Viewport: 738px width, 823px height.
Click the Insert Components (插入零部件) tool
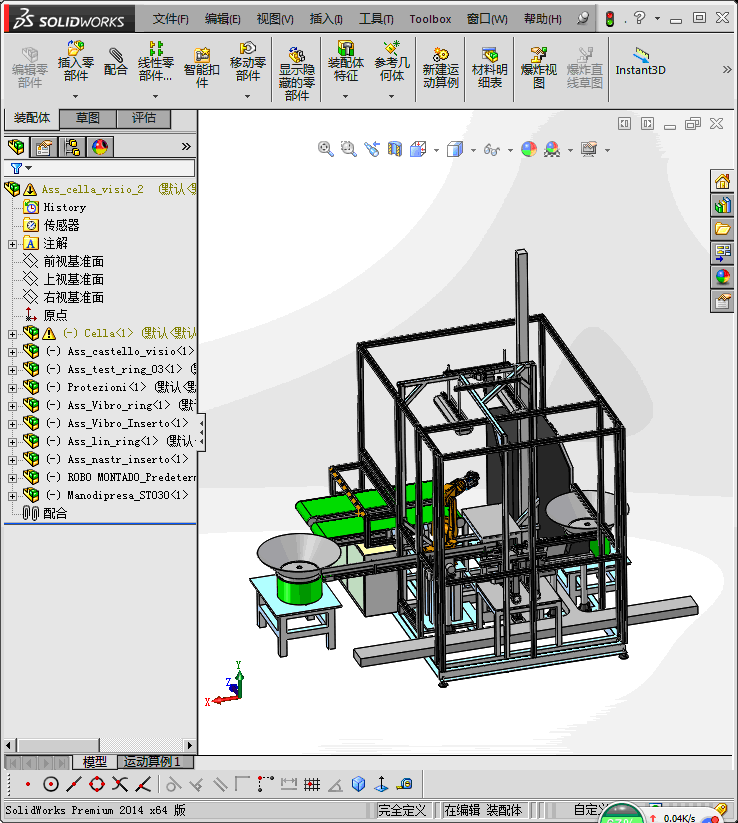coord(76,61)
